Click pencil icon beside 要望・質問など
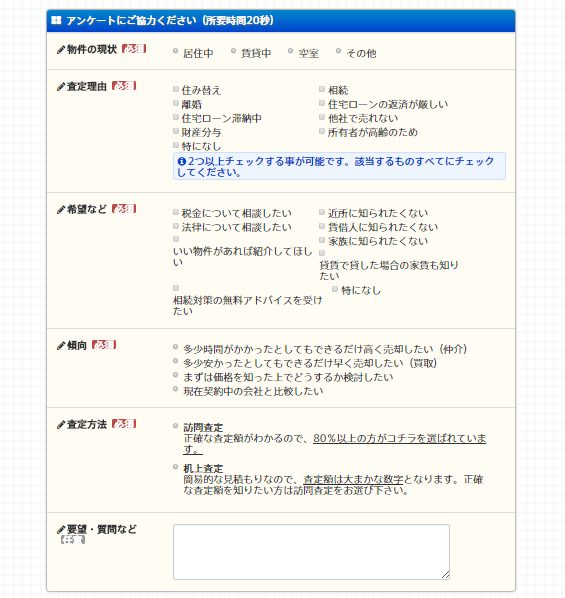The width and height of the screenshot is (565, 598). point(61,530)
